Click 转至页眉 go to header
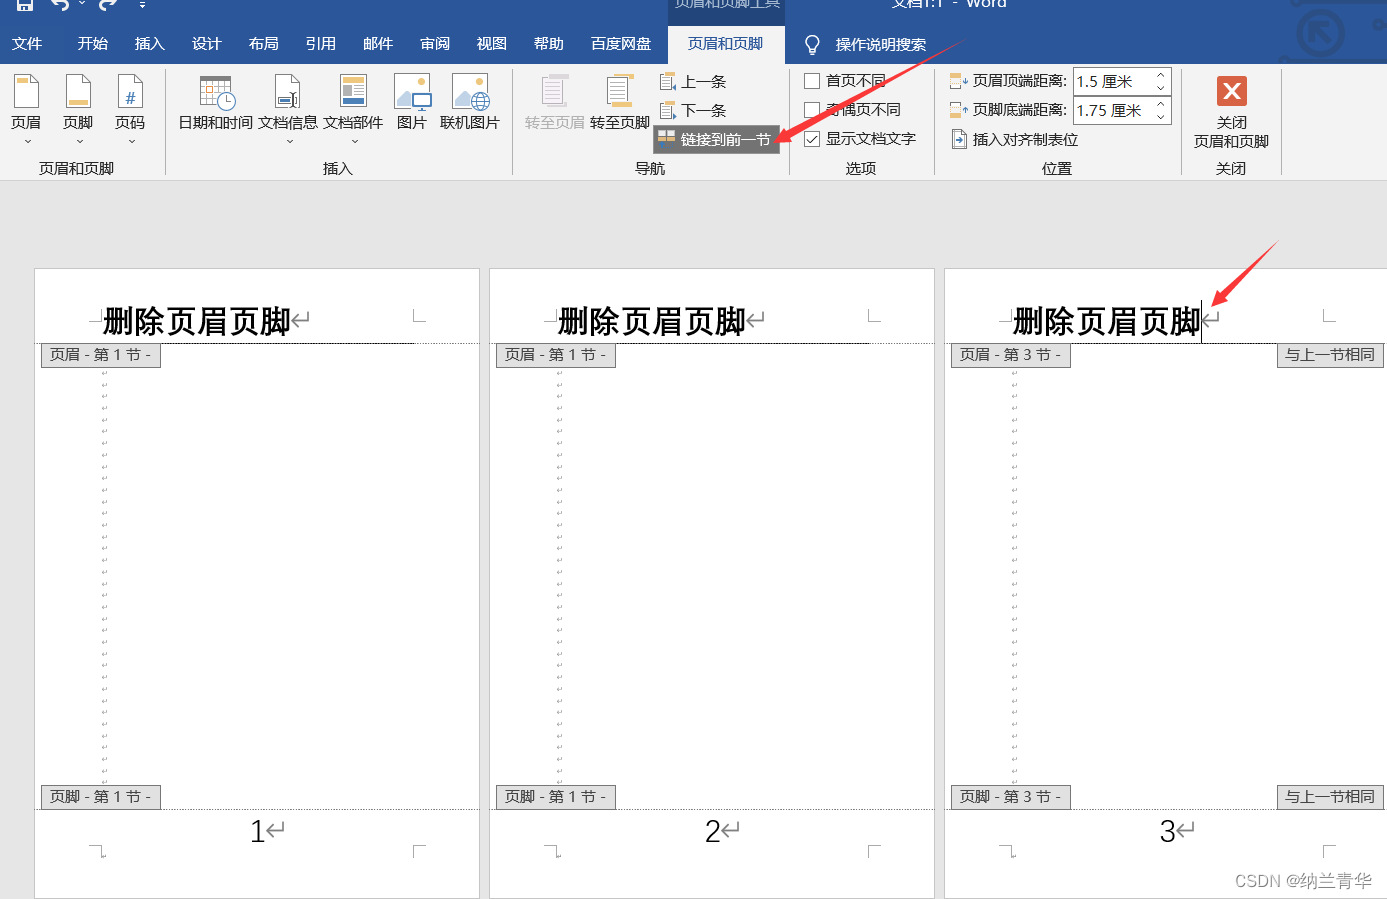 555,103
